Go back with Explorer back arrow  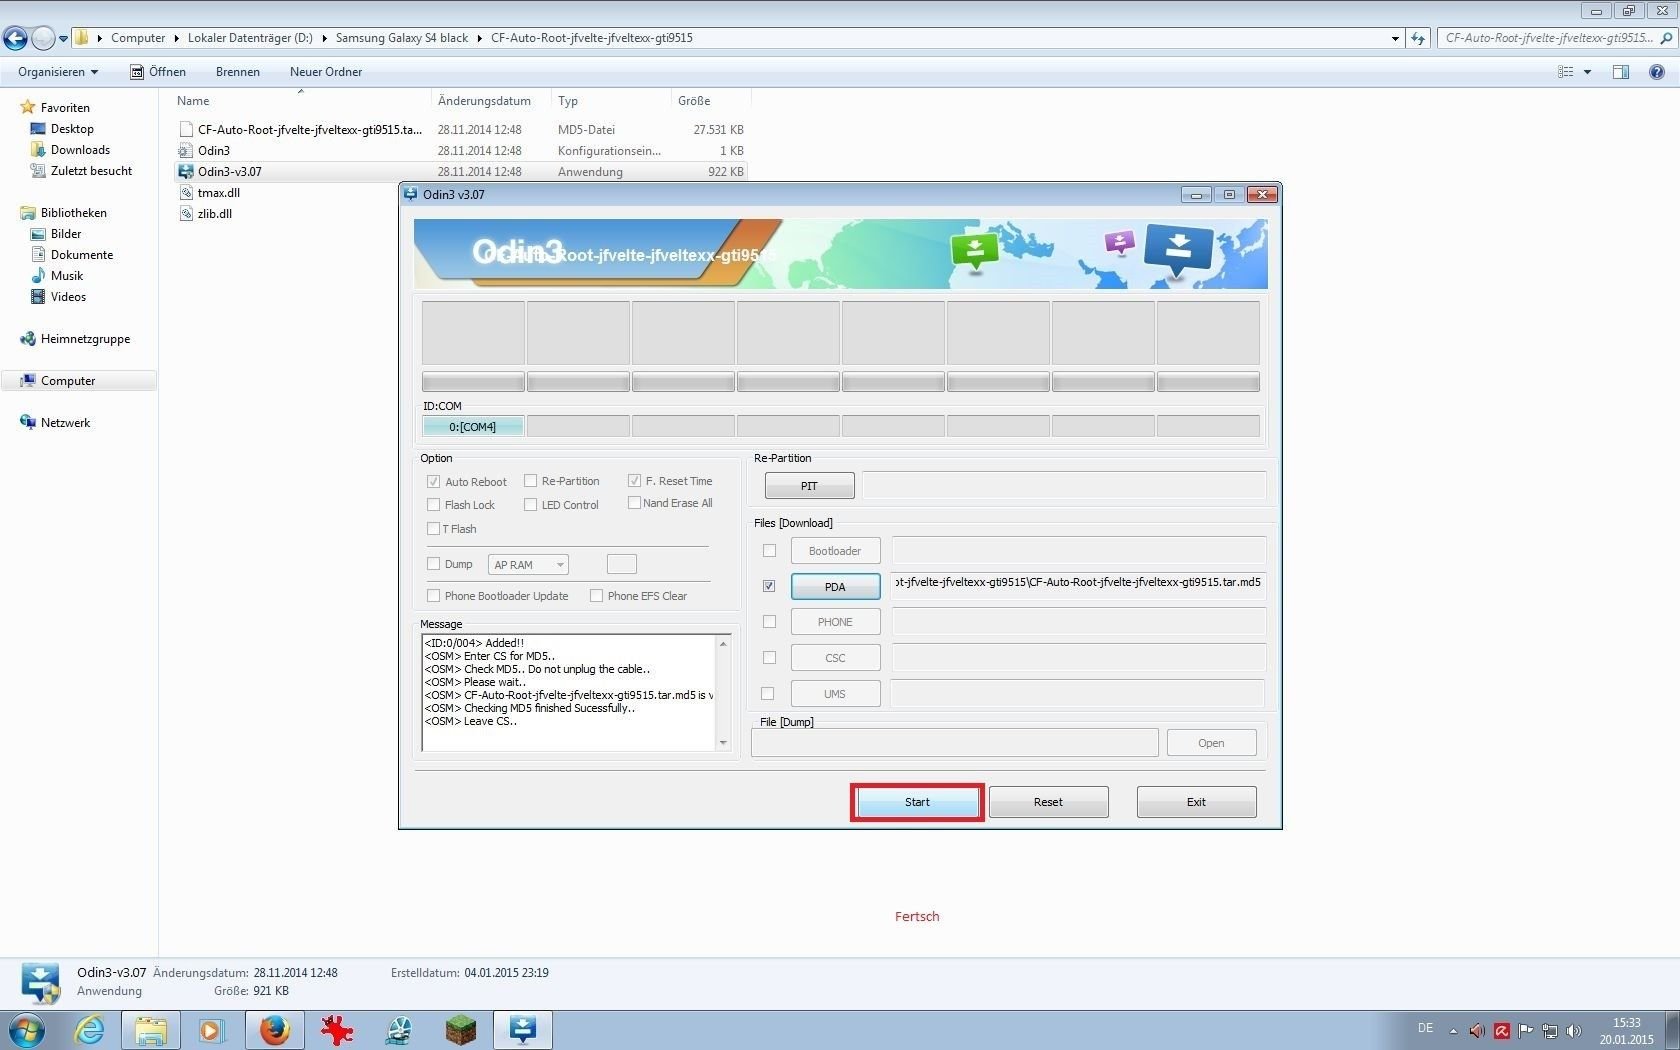click(15, 38)
